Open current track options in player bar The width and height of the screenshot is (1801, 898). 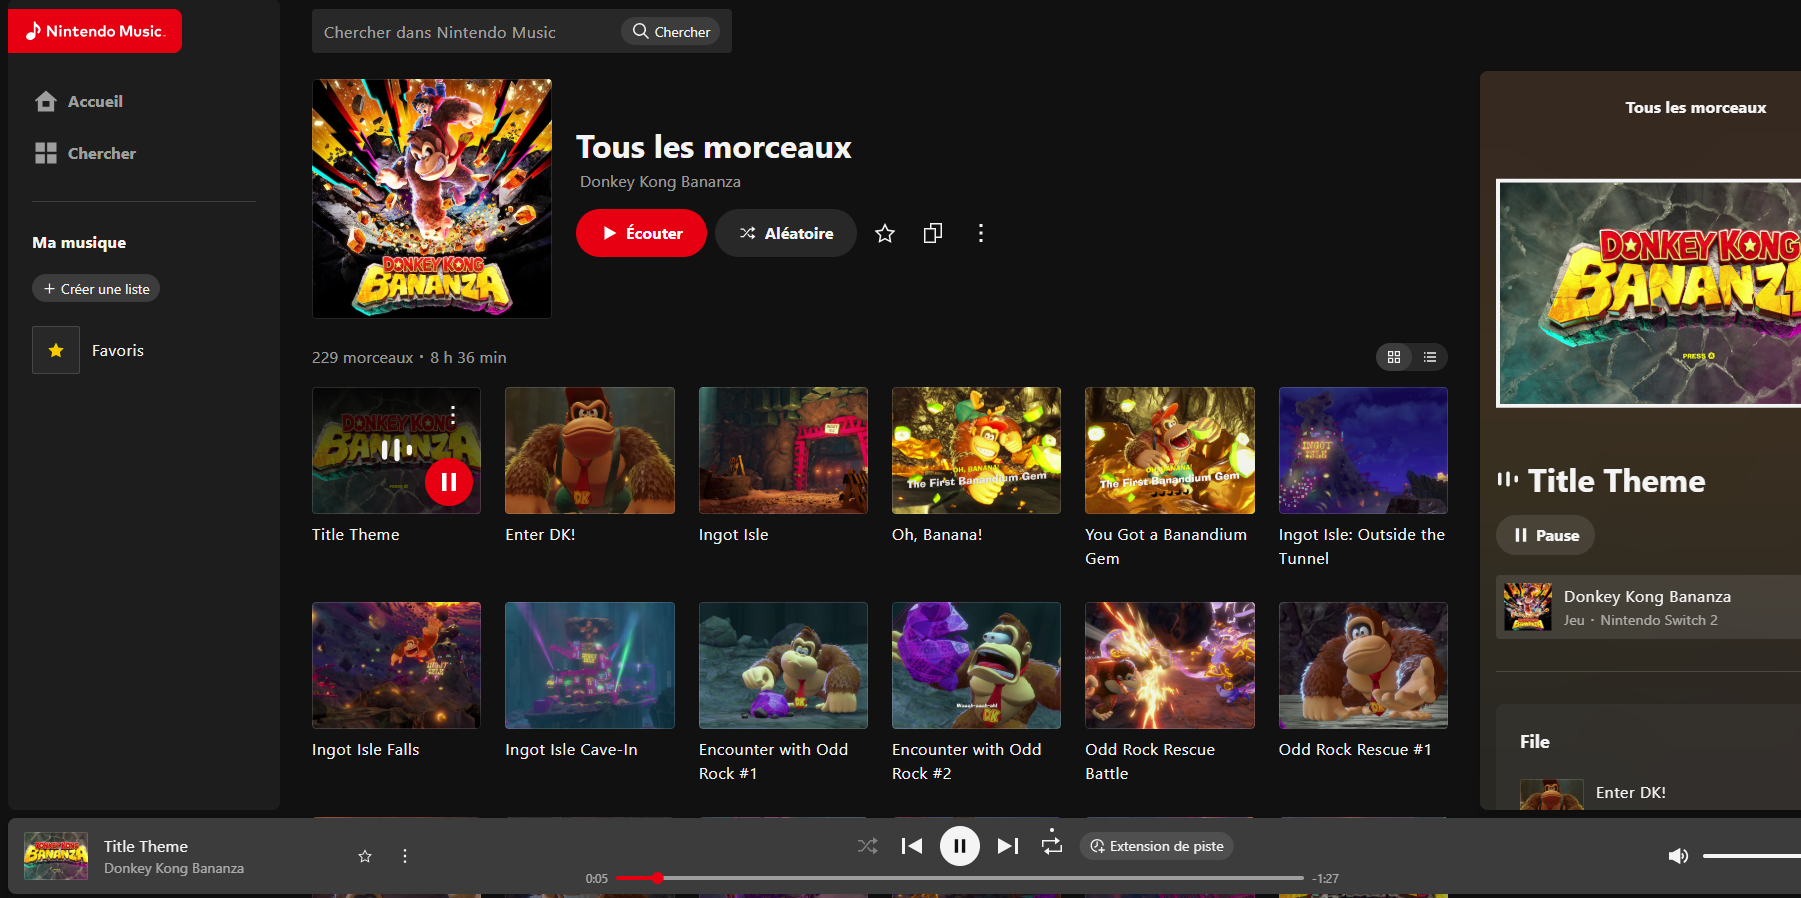coord(405,856)
